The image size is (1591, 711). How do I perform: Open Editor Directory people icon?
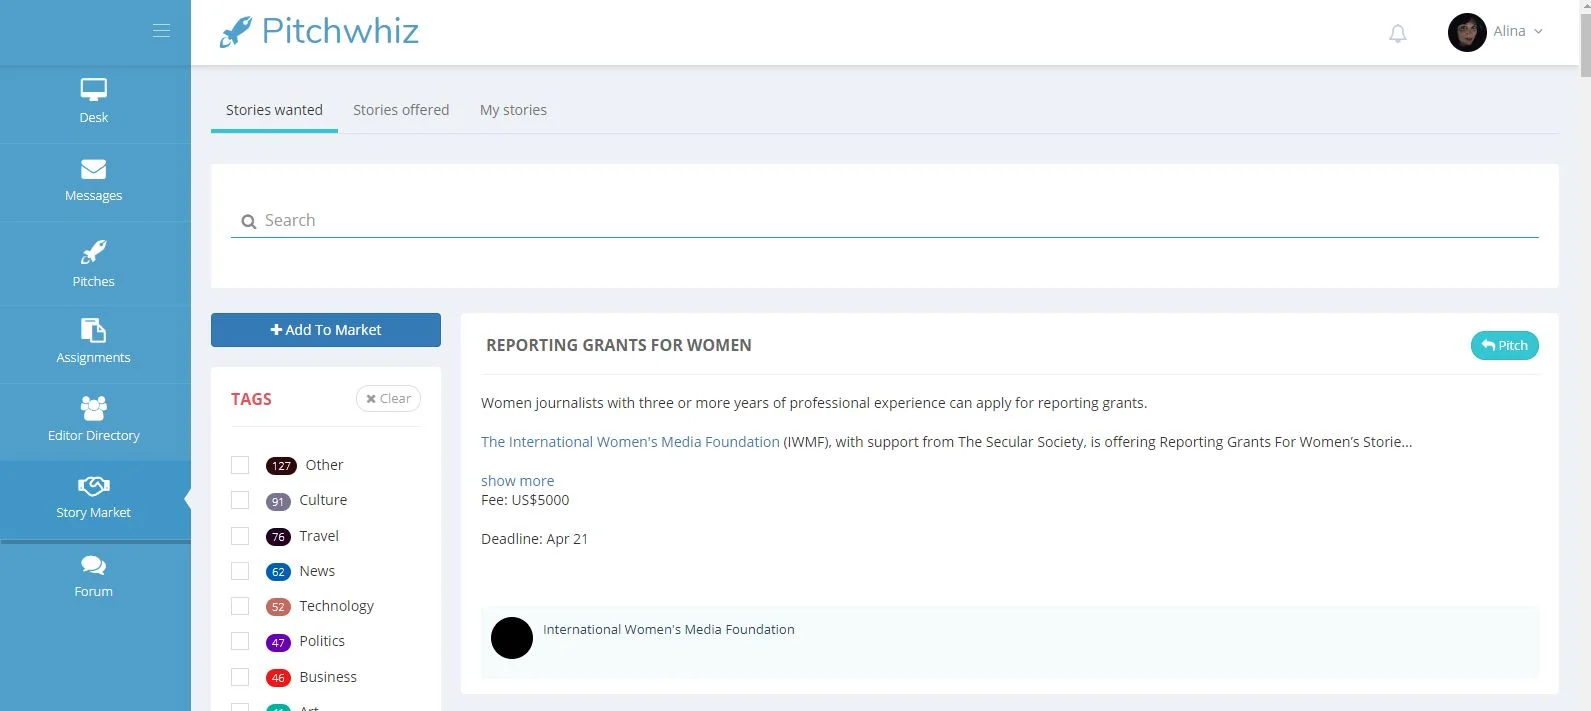[x=94, y=408]
